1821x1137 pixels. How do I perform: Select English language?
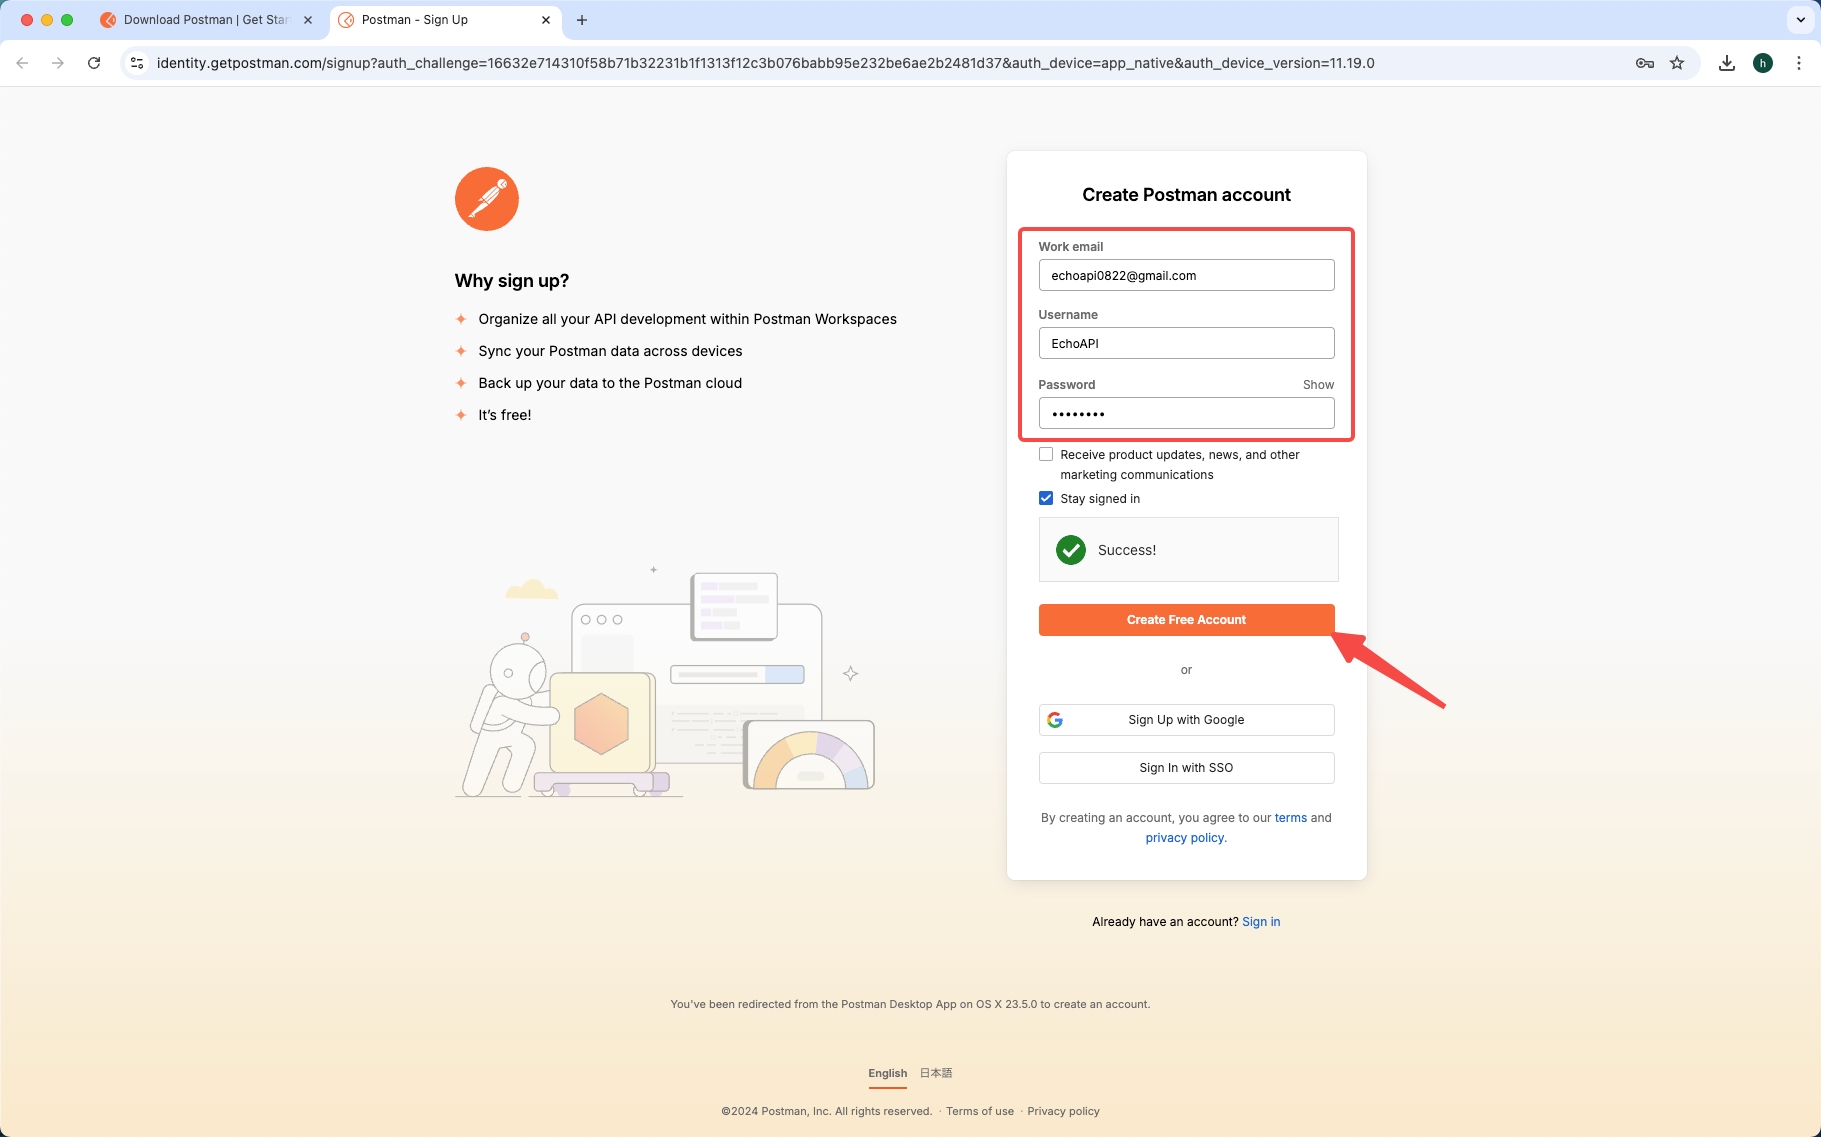[x=888, y=1073]
